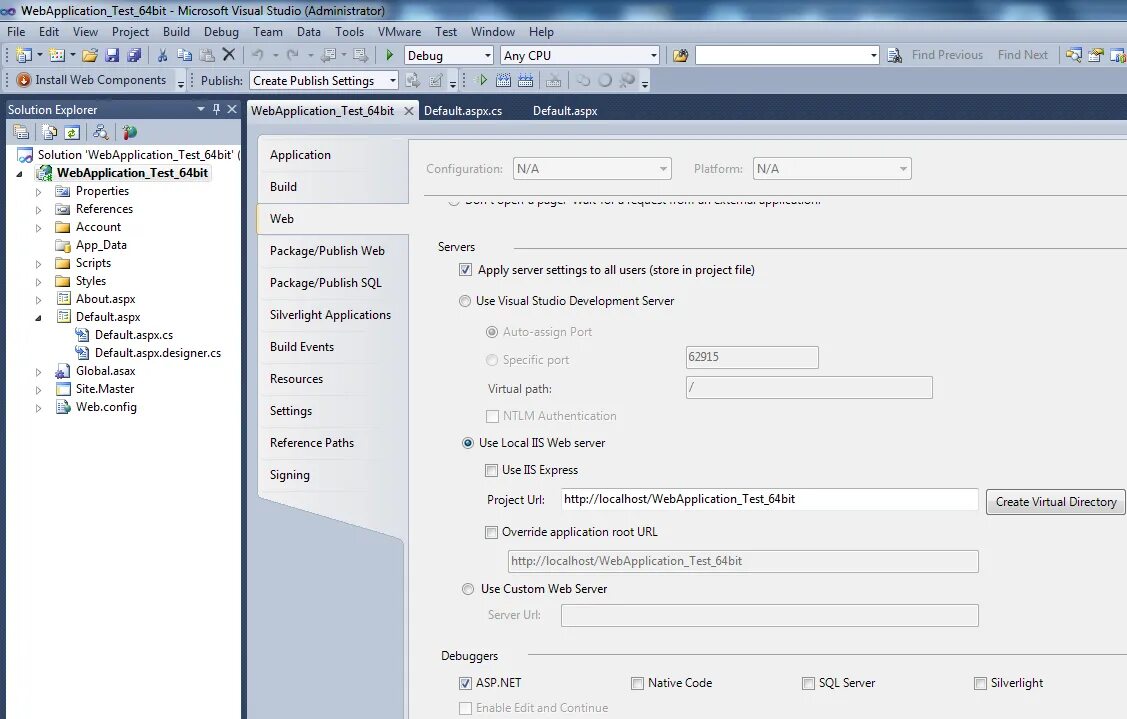
Task: Click the Add New Item toolbar icon
Action: [x=57, y=55]
